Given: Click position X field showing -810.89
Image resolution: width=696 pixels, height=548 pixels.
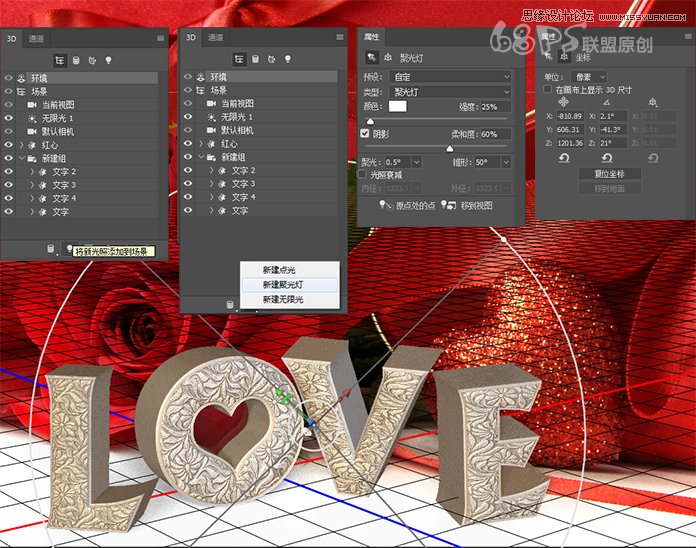Looking at the screenshot, I should pos(569,116).
